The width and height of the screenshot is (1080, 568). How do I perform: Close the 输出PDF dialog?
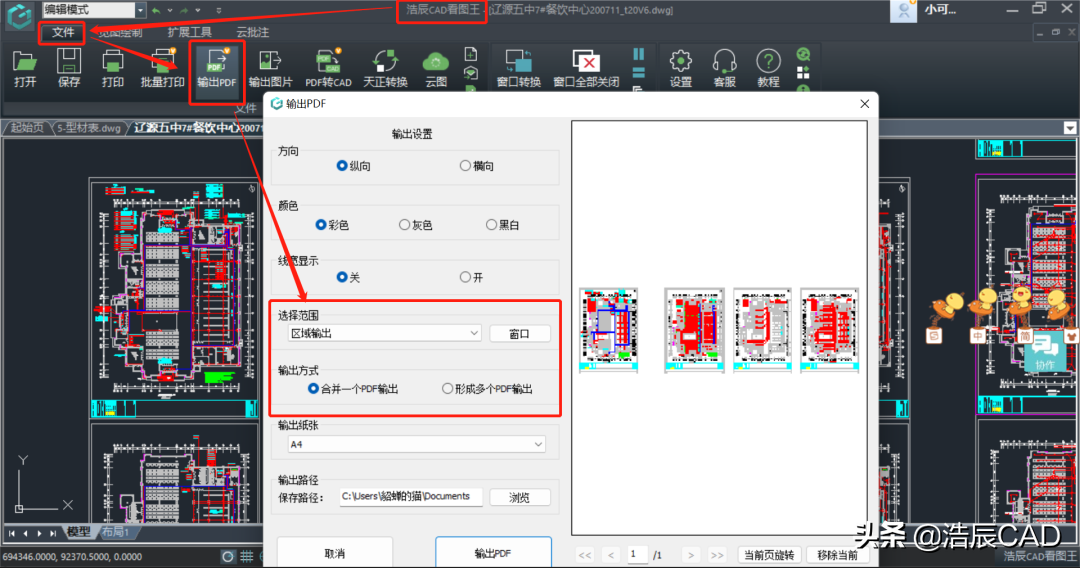tap(864, 104)
